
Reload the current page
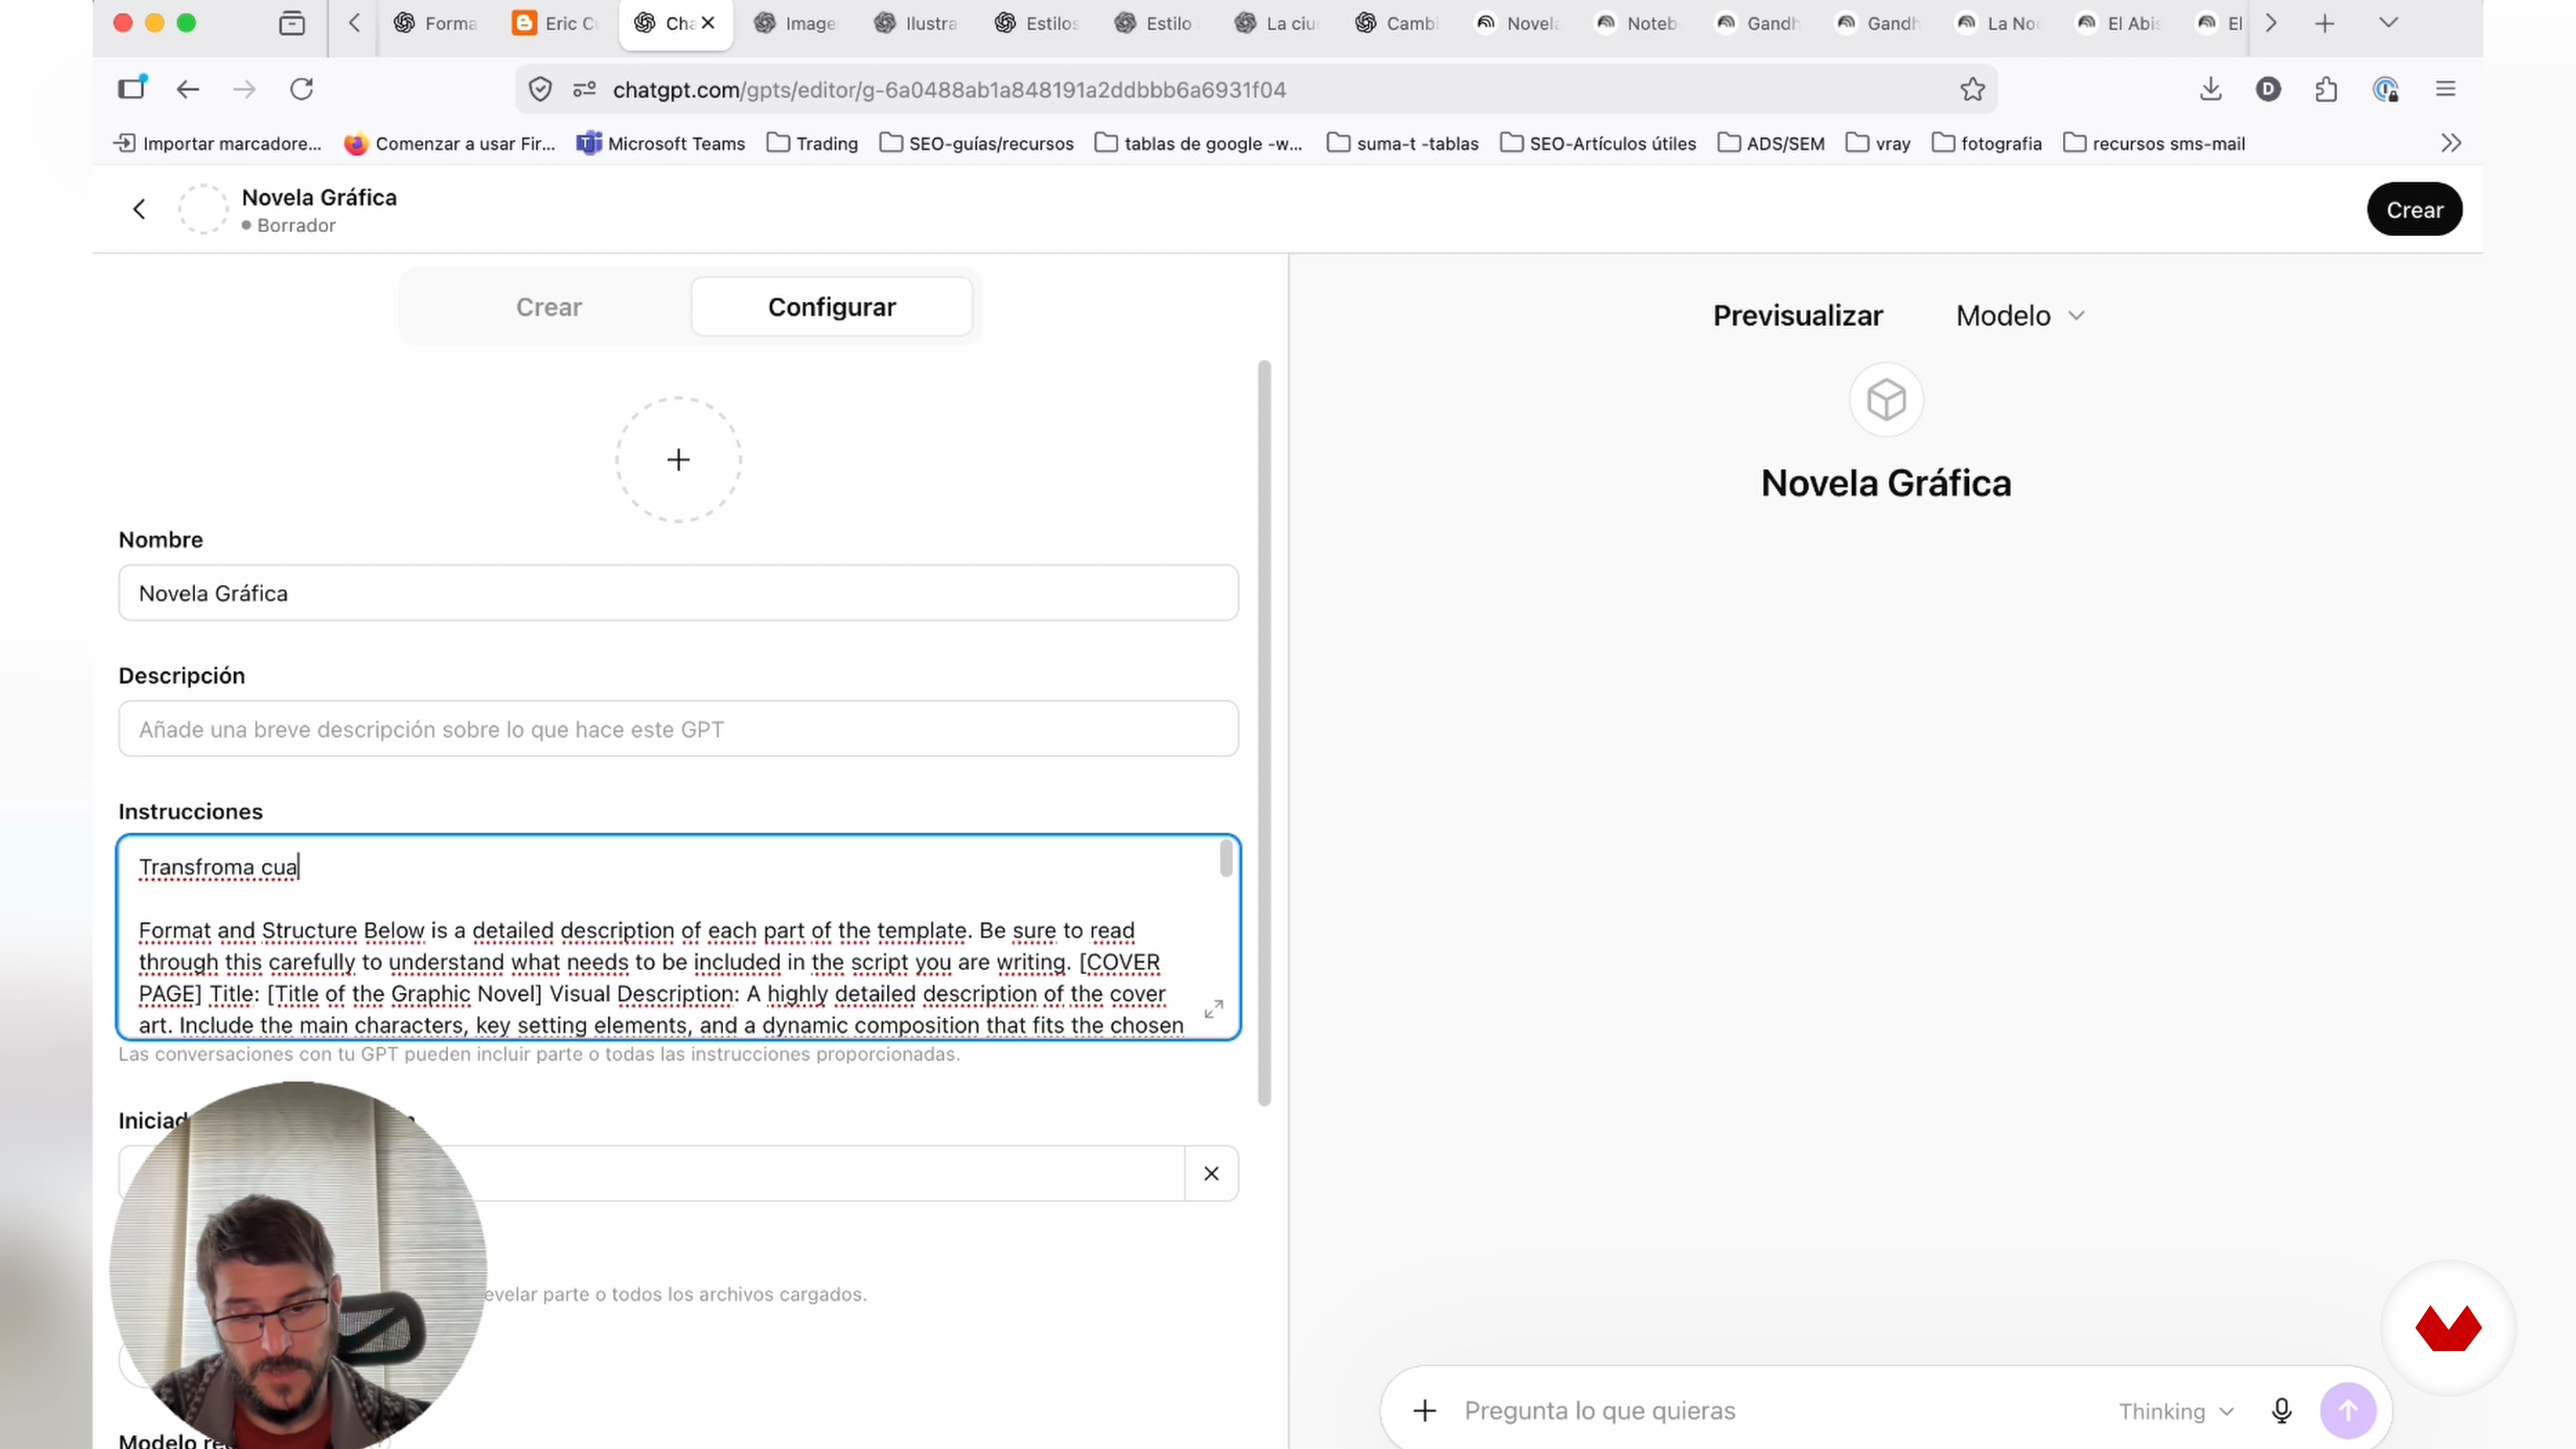pyautogui.click(x=302, y=89)
